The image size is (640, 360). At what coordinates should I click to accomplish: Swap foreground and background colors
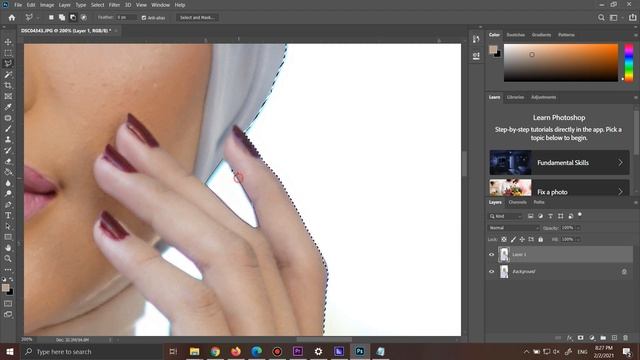point(11,280)
